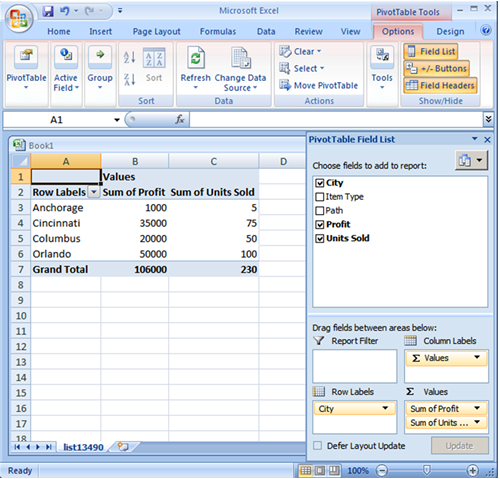Select the Orlando cell

[x=66, y=254]
